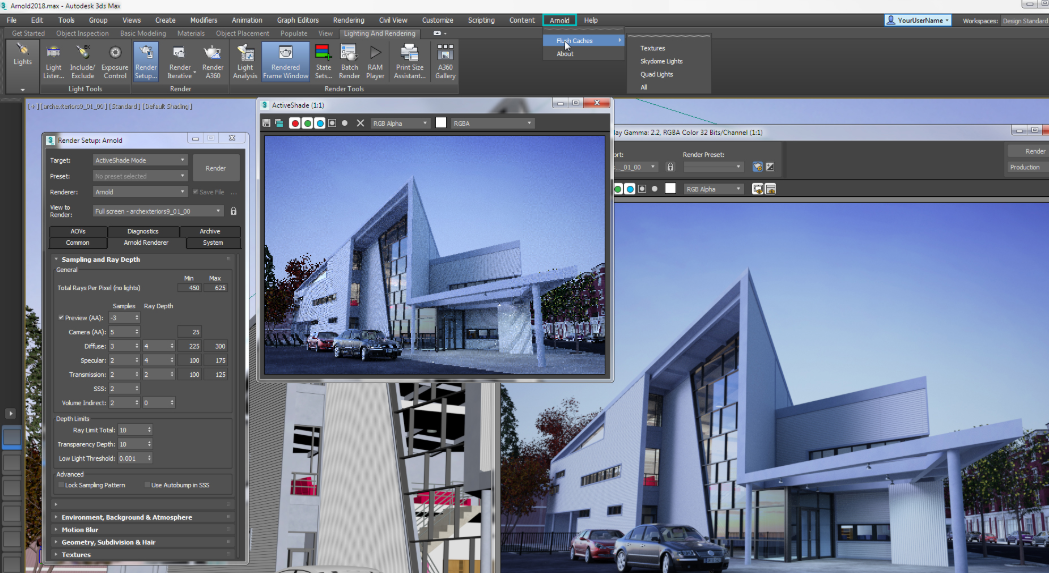Viewport: 1049px width, 573px height.
Task: Click the YourUserName account button
Action: click(918, 20)
